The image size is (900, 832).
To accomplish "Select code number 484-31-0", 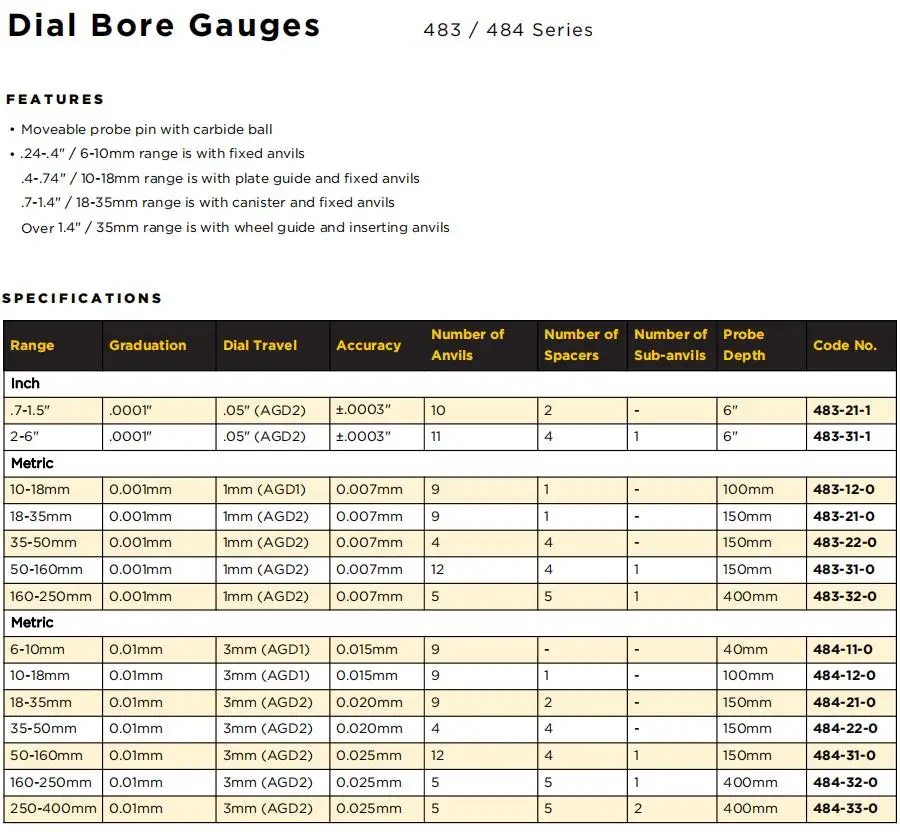I will point(844,756).
